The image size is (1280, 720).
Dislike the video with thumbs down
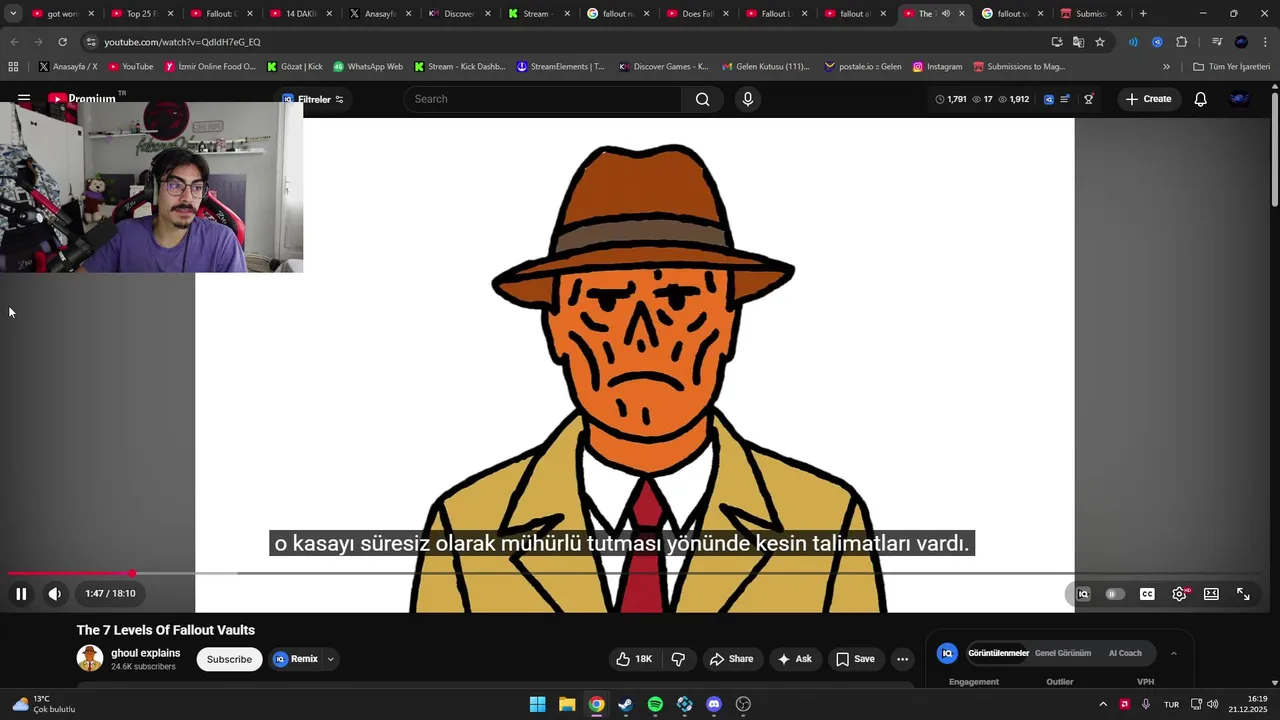678,659
